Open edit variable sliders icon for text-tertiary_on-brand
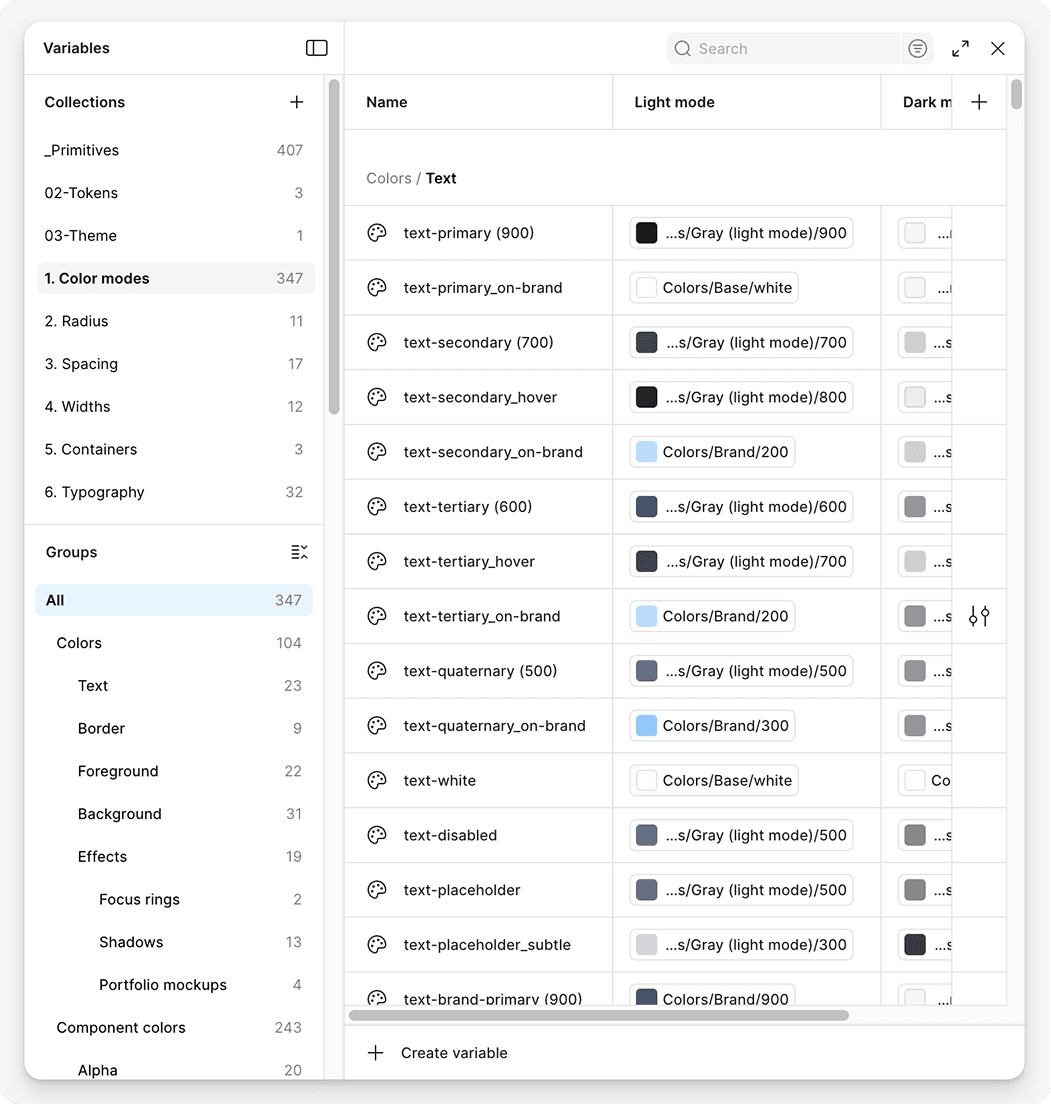The height and width of the screenshot is (1104, 1051). pos(979,616)
